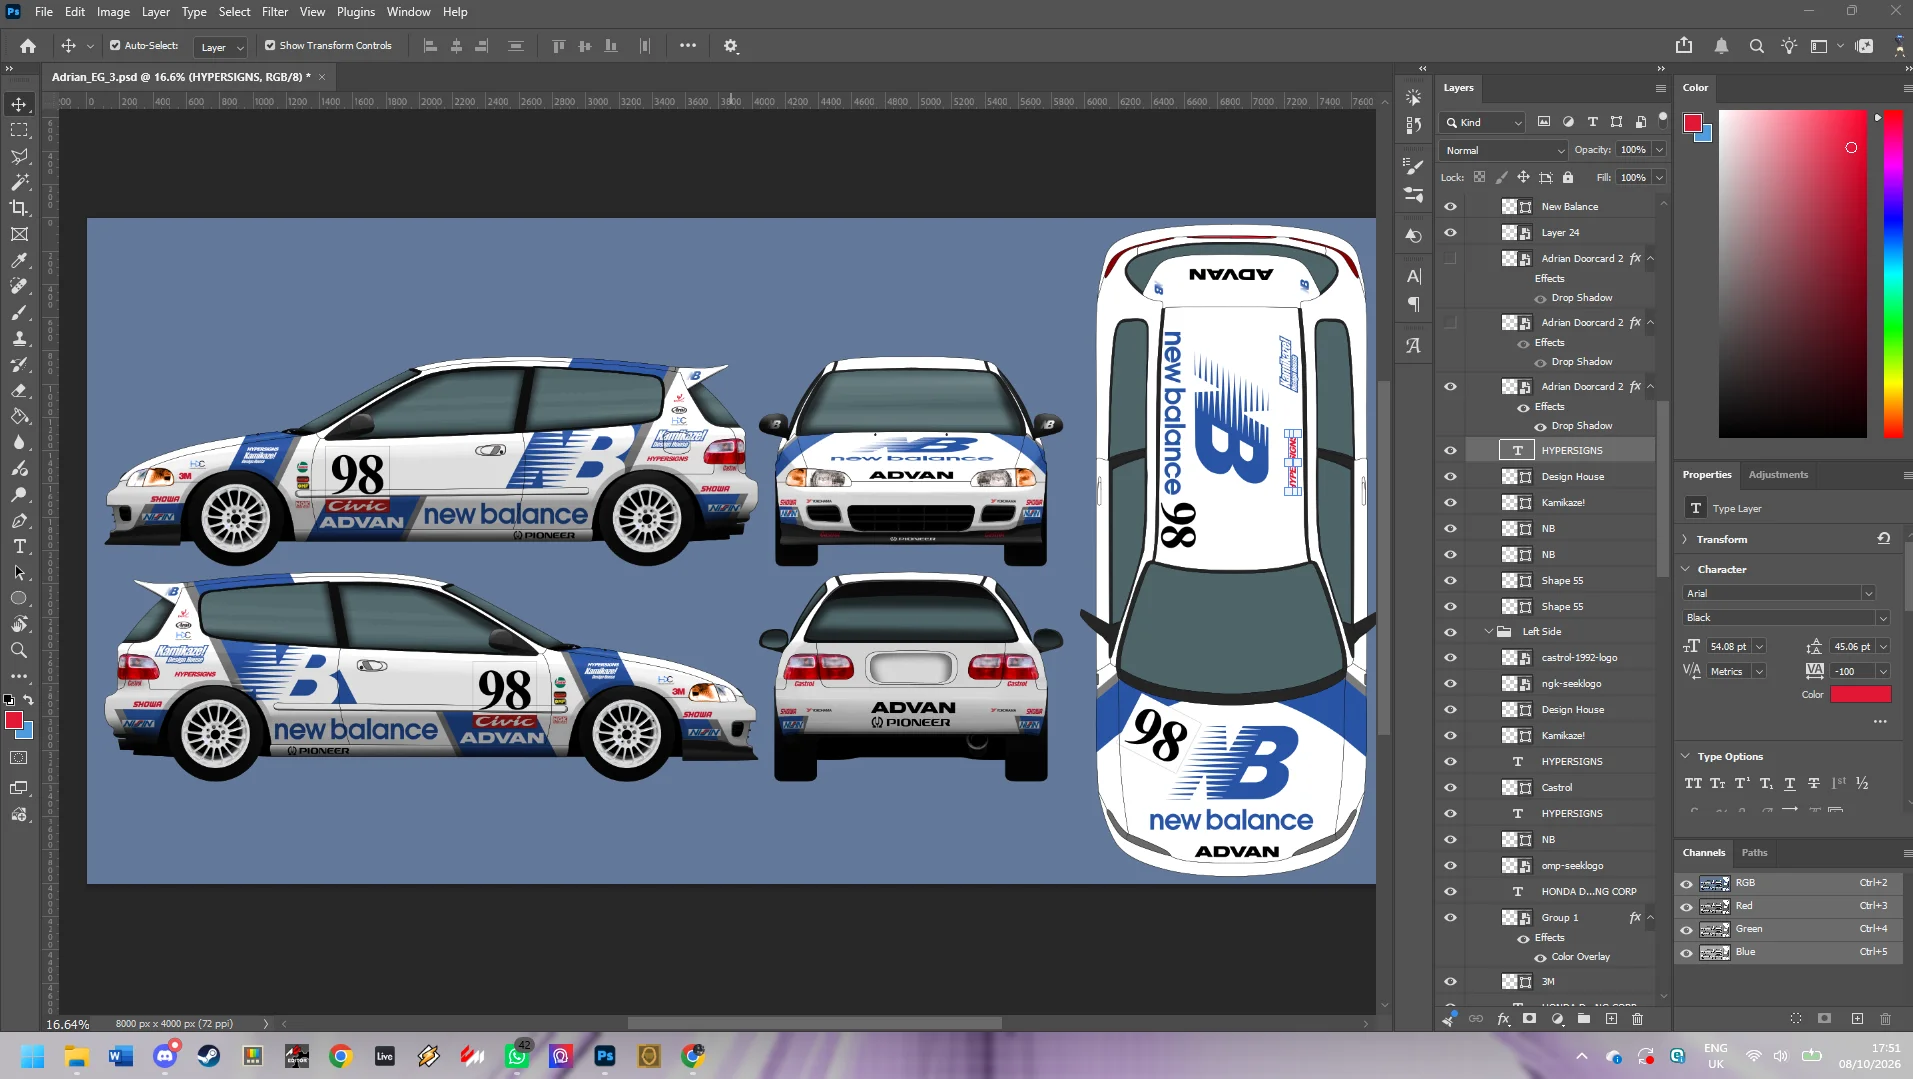Select the Magic Wand tool
This screenshot has width=1913, height=1079.
click(19, 182)
